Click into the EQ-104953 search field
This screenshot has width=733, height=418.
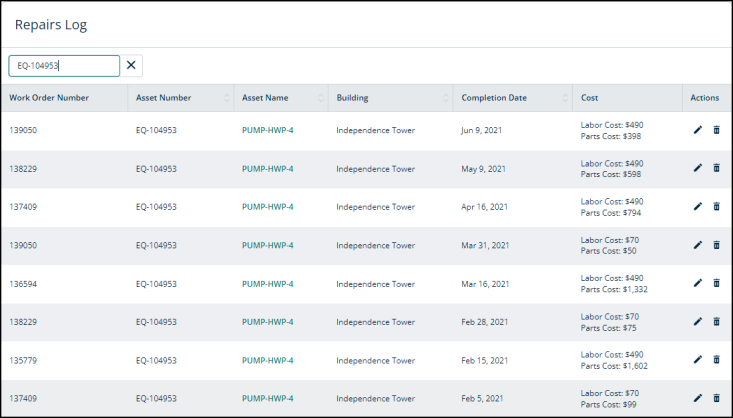64,66
